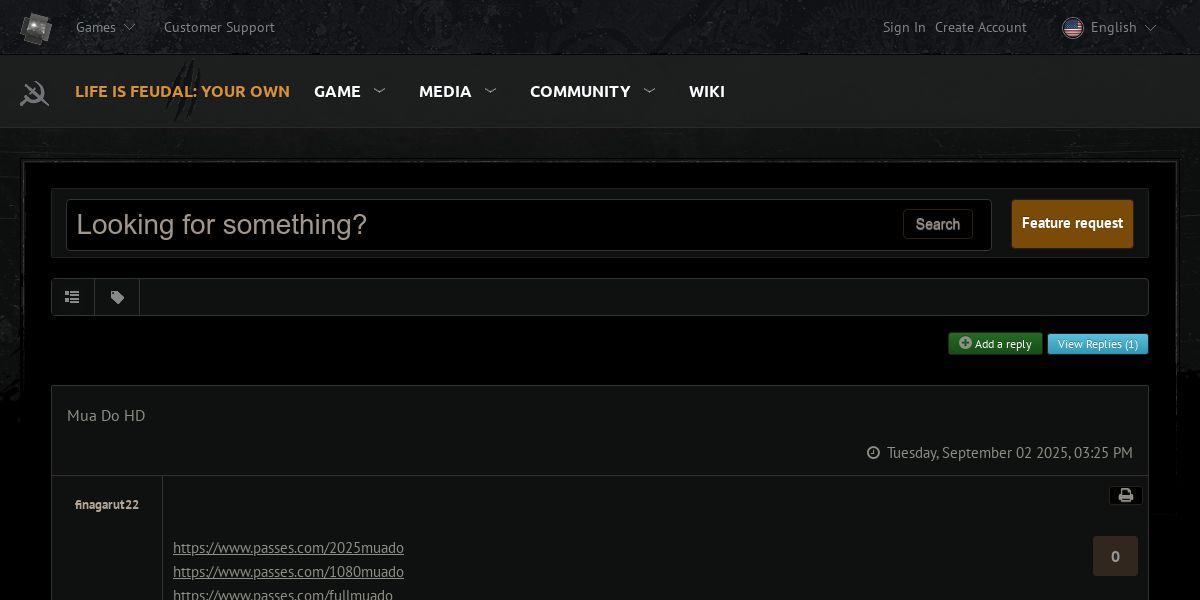Go to the WIKI page
The image size is (1200, 600).
pyautogui.click(x=707, y=91)
